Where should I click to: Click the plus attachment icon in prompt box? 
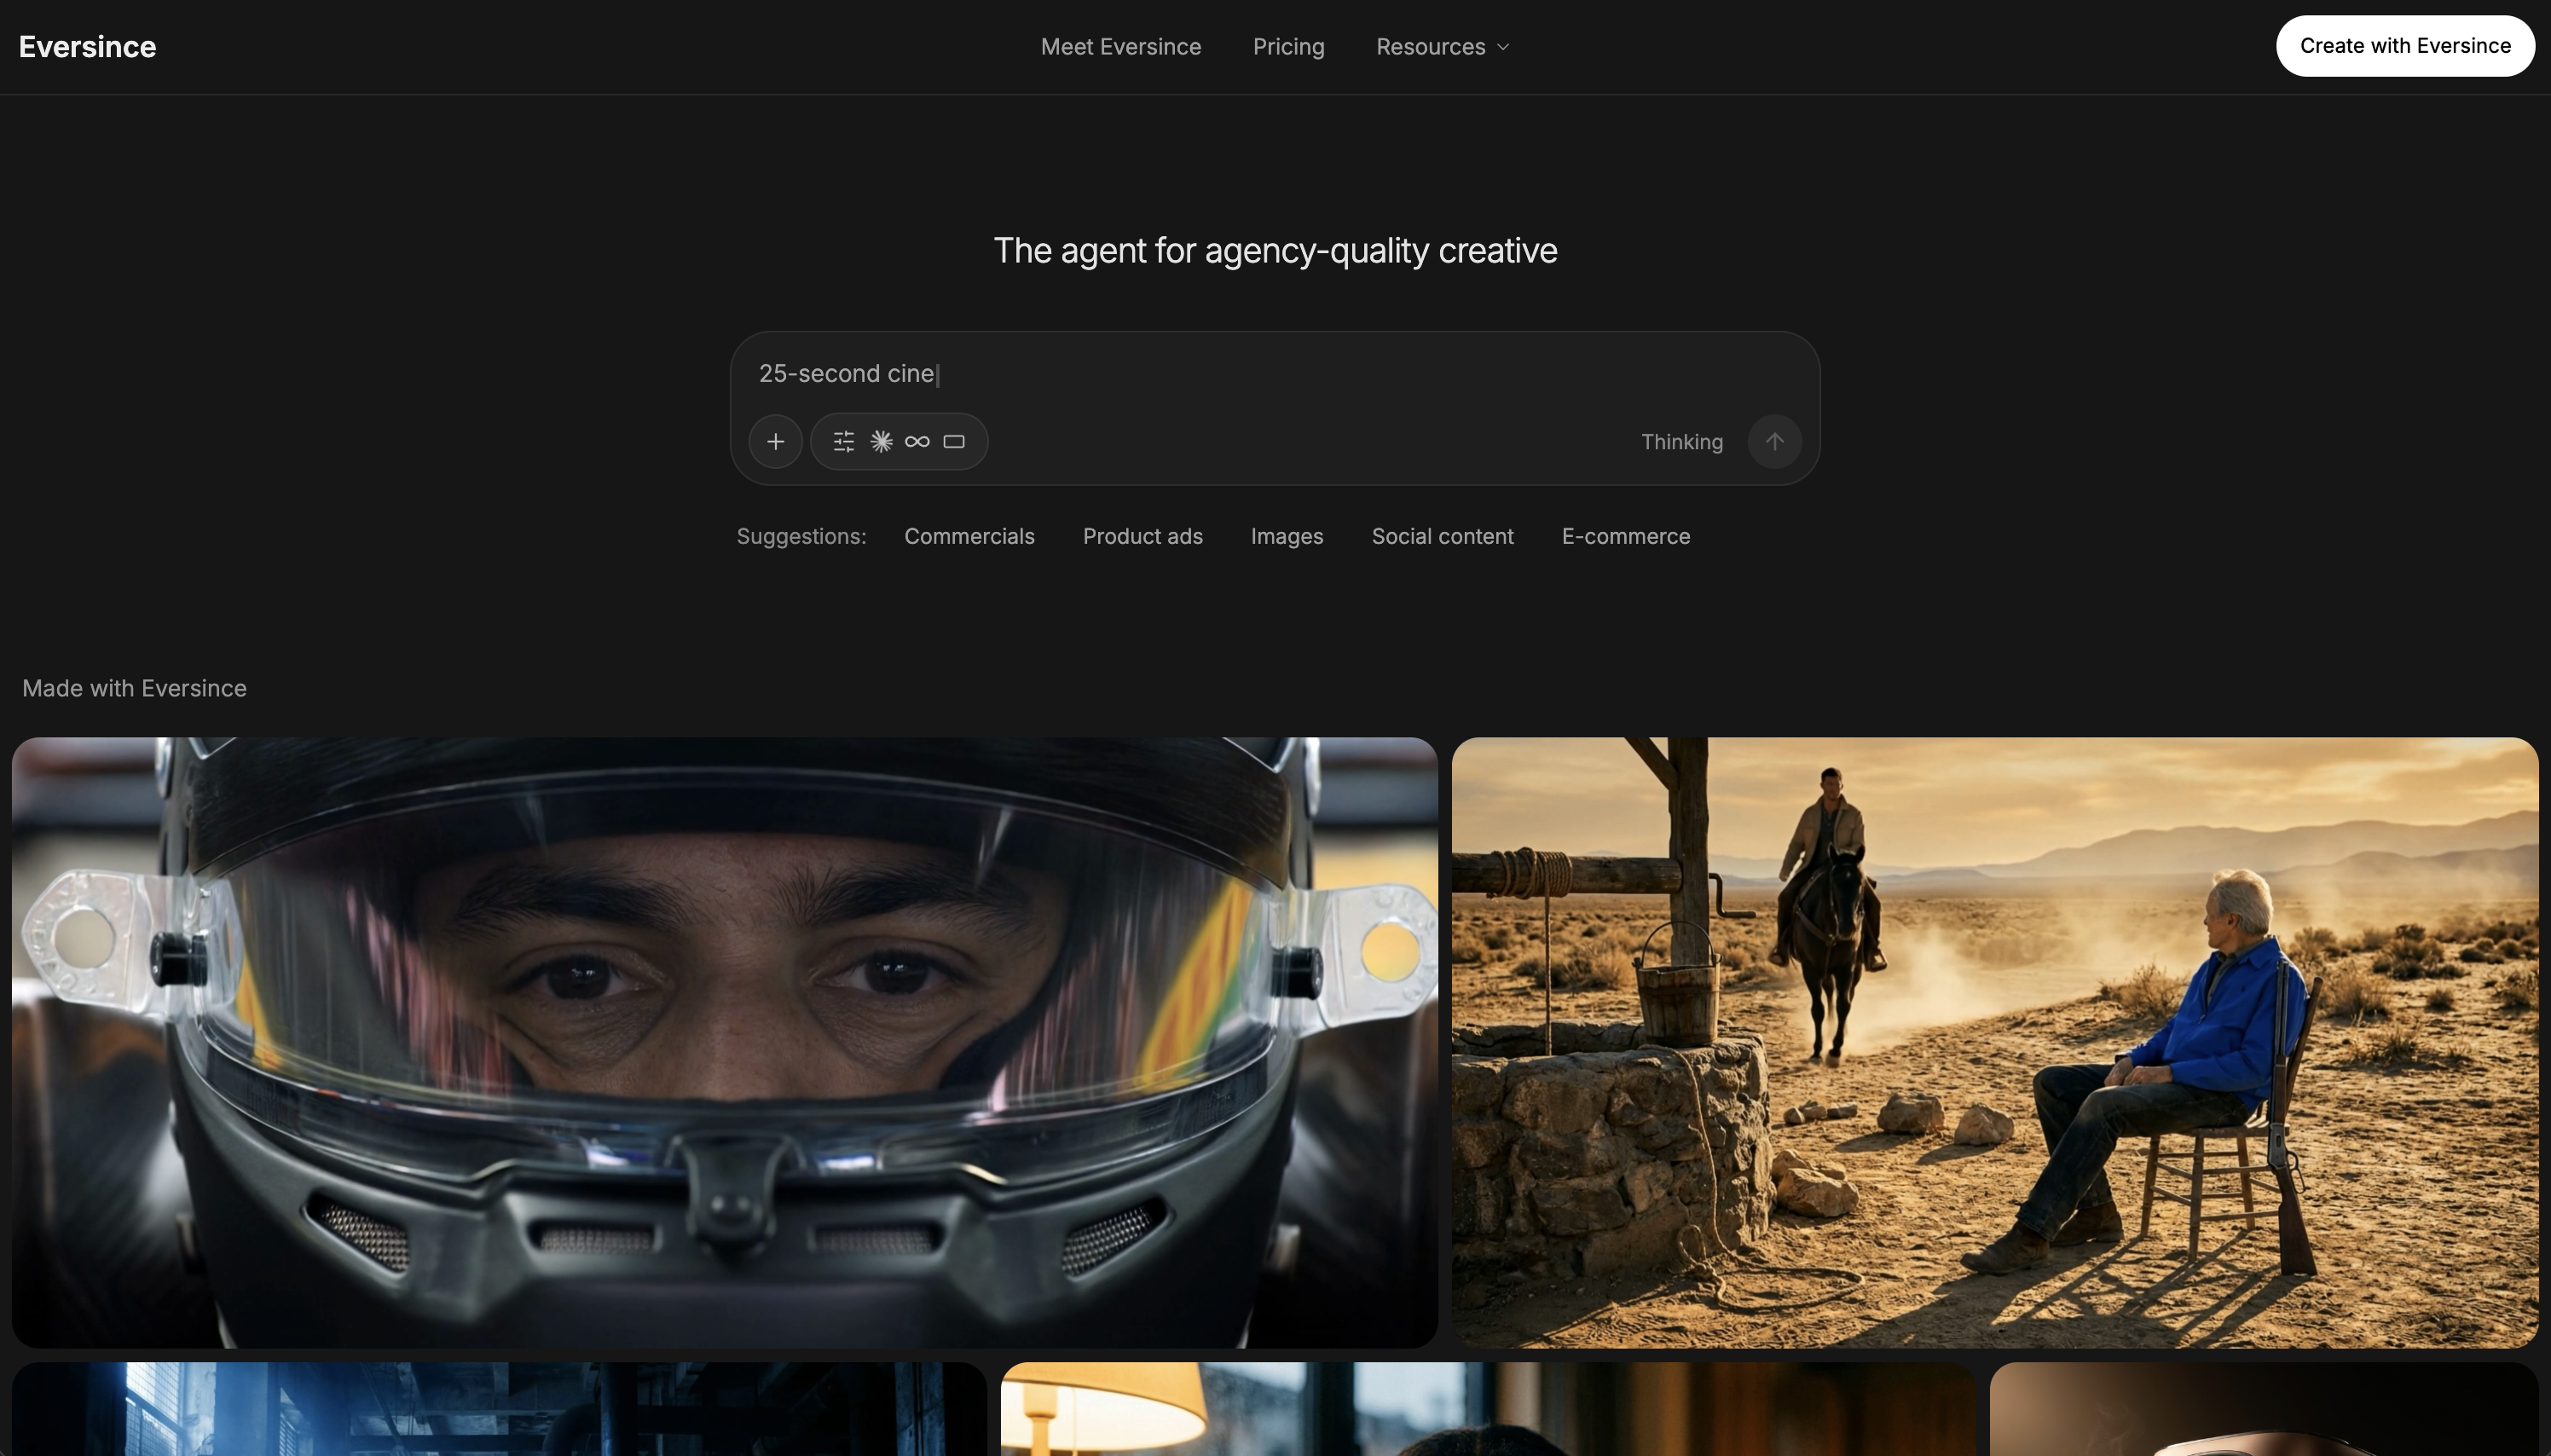[775, 441]
